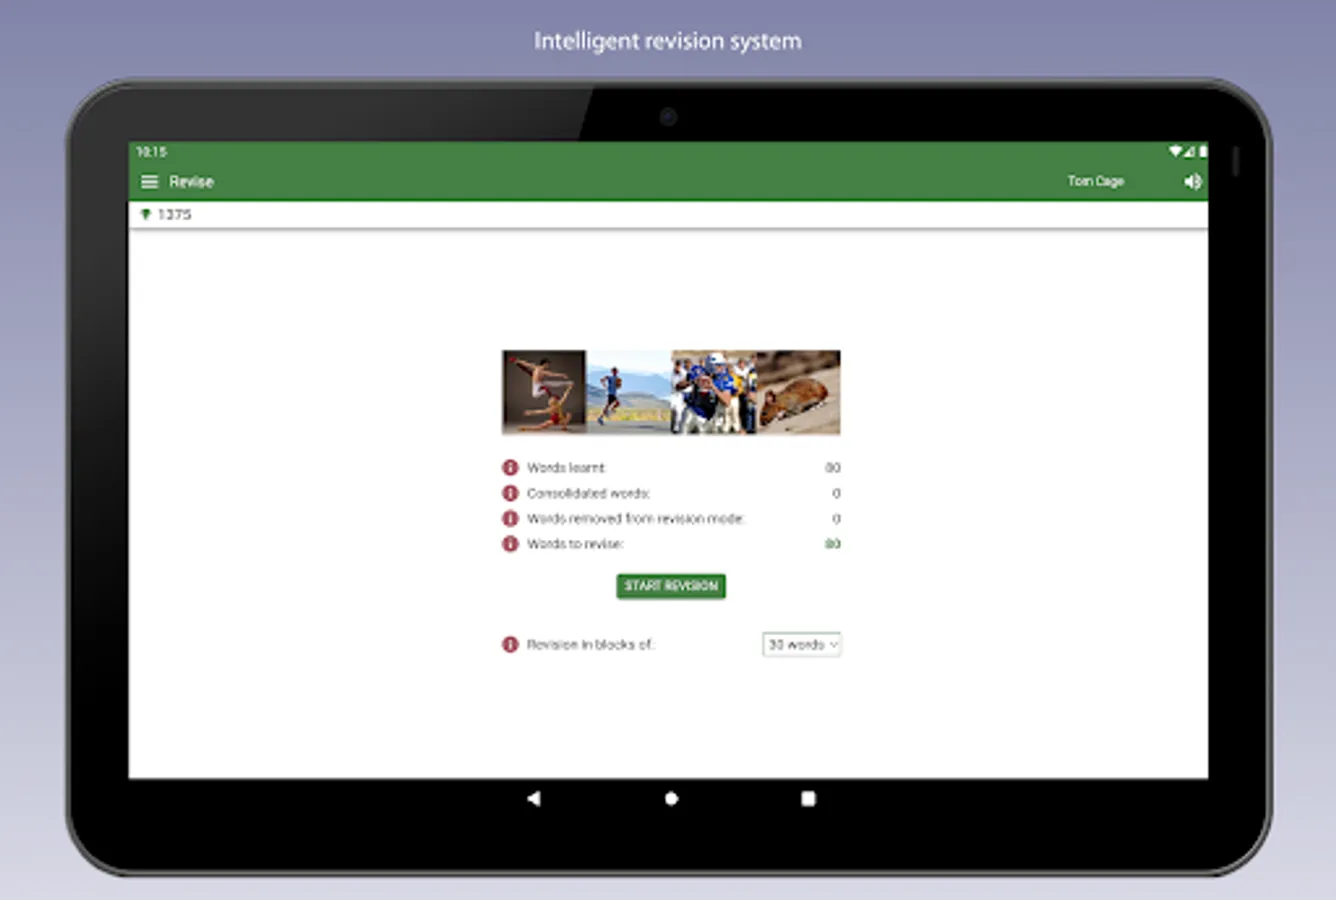This screenshot has height=900, width=1336.
Task: Tap the Consolidated words label
Action: (x=588, y=493)
